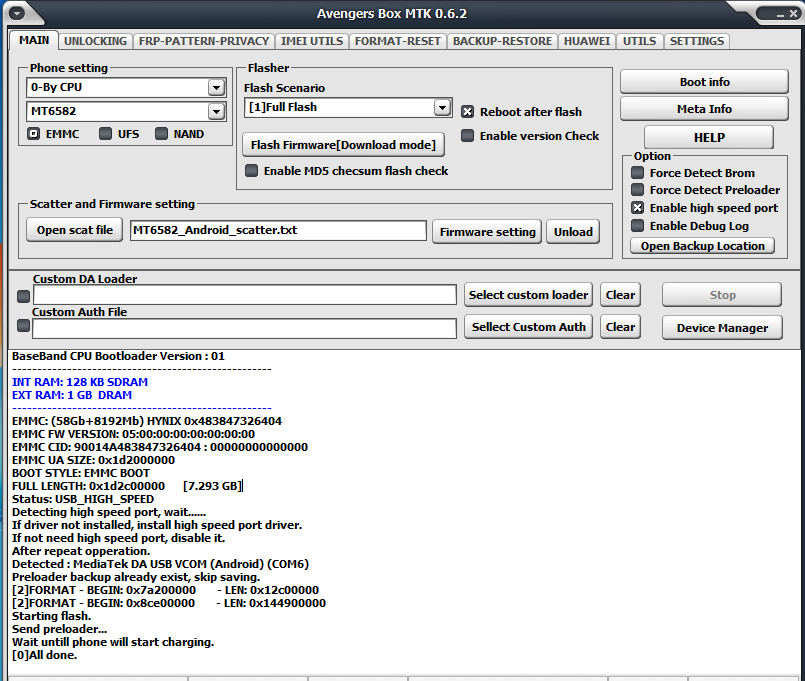
Task: Switch to BACKUP-RESTORE tab
Action: click(x=502, y=41)
